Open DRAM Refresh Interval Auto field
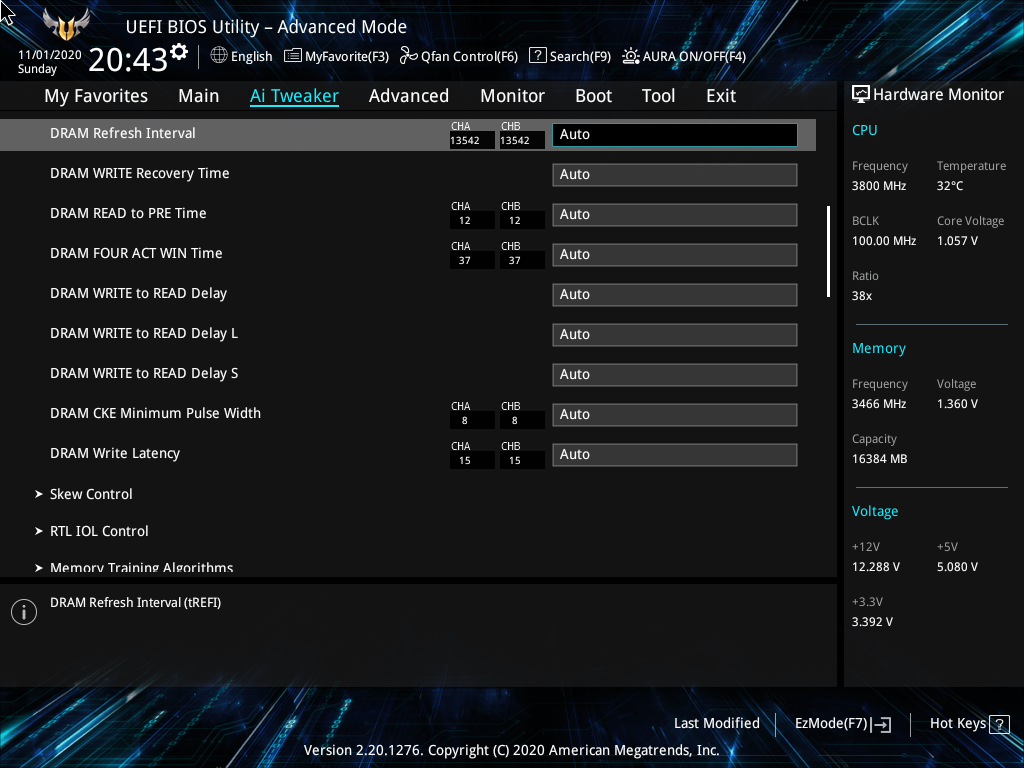Image resolution: width=1024 pixels, height=768 pixels. click(675, 135)
